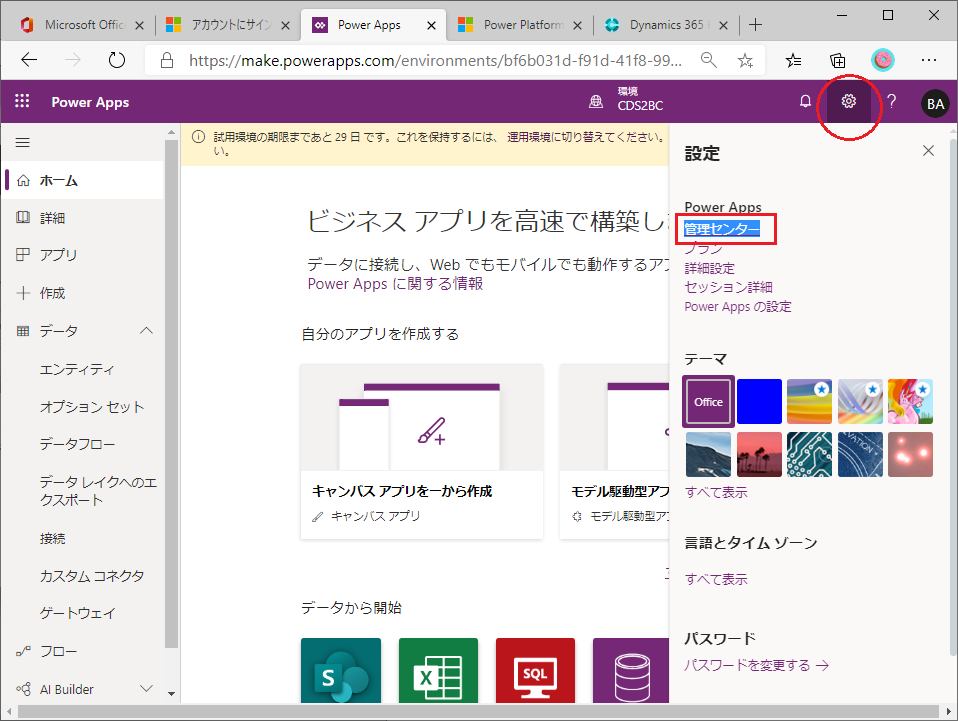Open オプション セット under データ
Image resolution: width=958 pixels, height=721 pixels.
click(92, 406)
